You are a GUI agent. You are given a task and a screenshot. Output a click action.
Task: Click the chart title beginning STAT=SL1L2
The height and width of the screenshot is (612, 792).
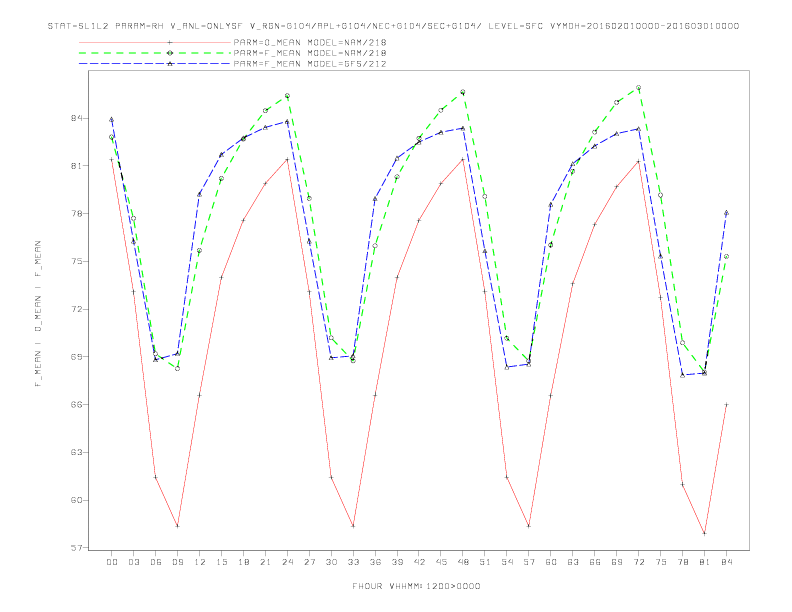(x=393, y=26)
